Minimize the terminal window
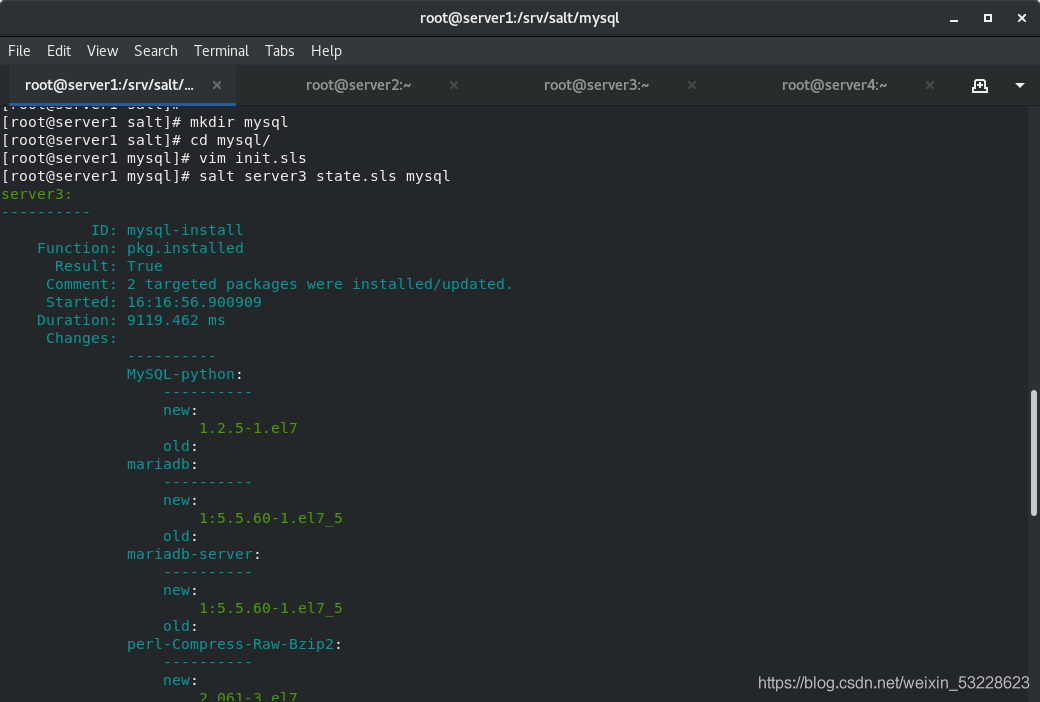 coord(954,19)
